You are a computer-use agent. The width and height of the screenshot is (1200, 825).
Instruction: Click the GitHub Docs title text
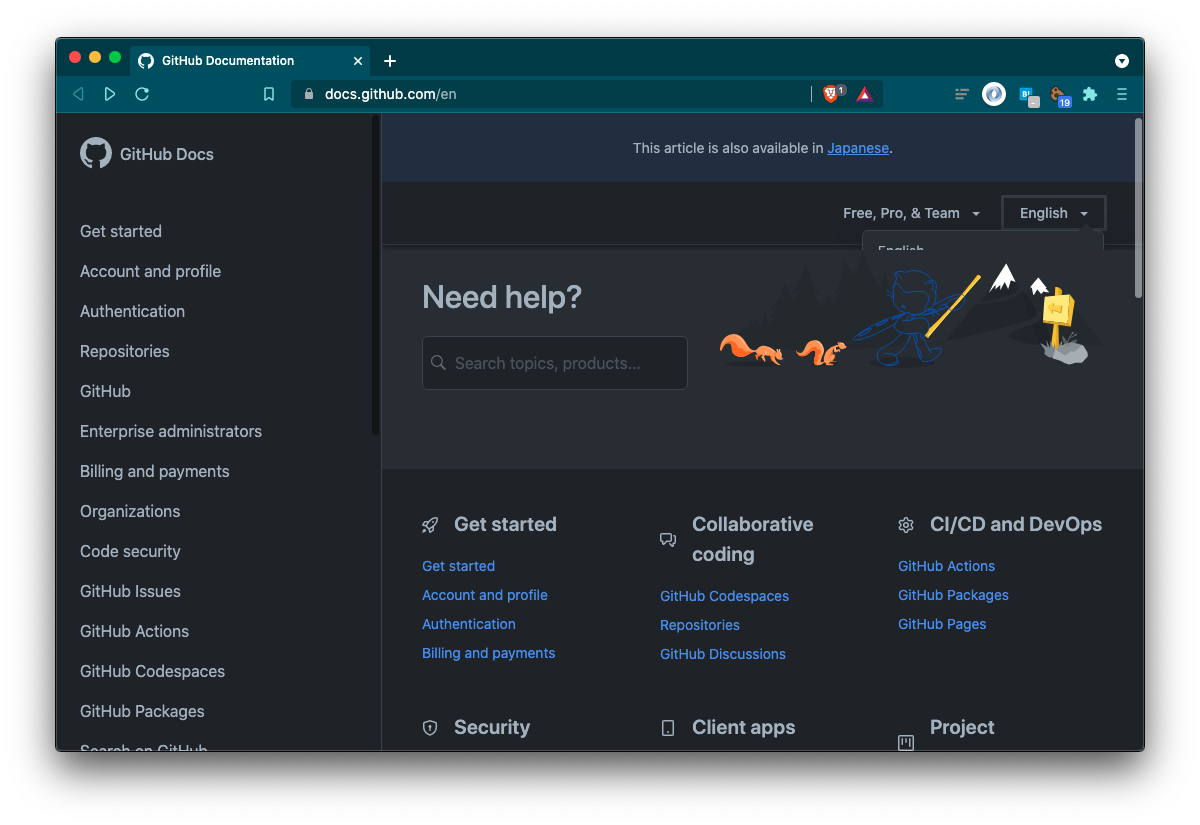pyautogui.click(x=166, y=154)
